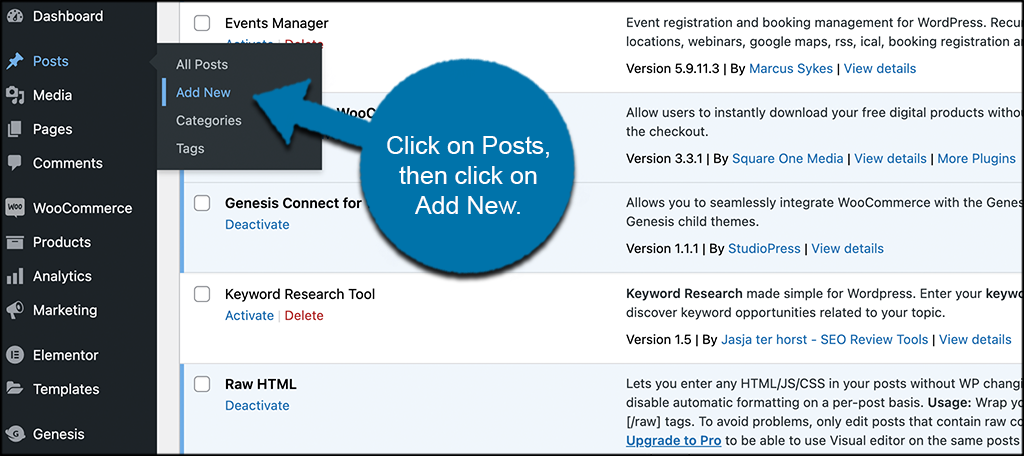Viewport: 1024px width, 456px height.
Task: Open the Comments menu label
Action: tap(67, 163)
